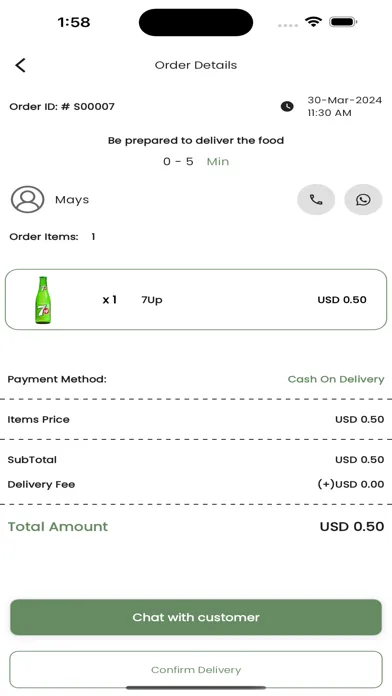This screenshot has width=392, height=696.
Task: Tap the 30-Mar-2024 order date text
Action: [x=345, y=100]
